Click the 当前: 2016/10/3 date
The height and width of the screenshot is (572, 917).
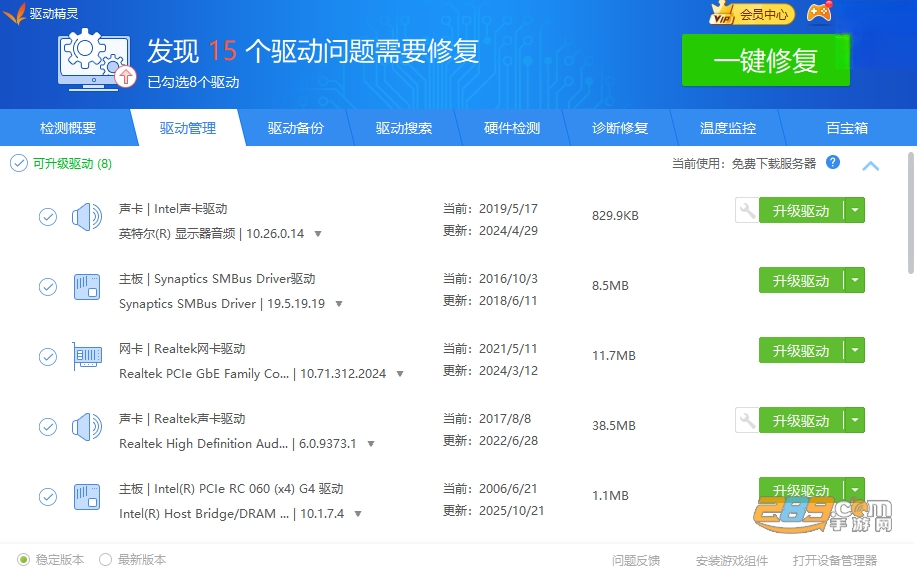pos(490,278)
